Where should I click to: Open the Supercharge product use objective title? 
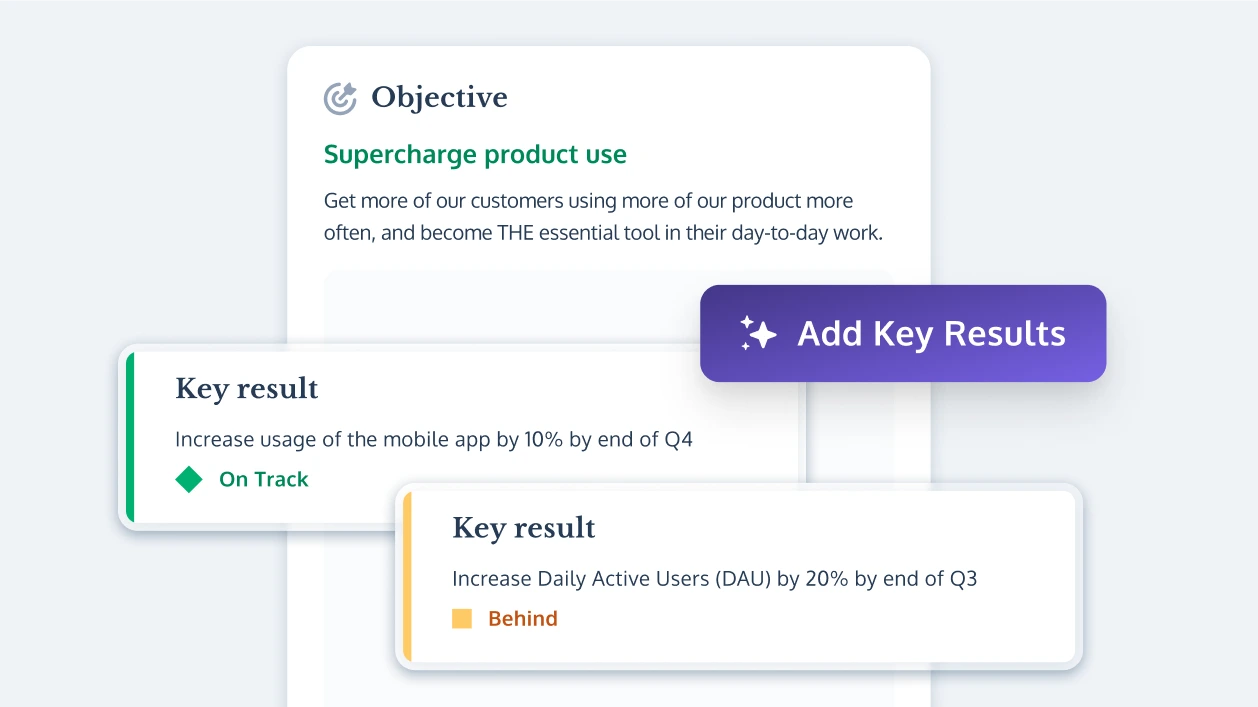[475, 155]
